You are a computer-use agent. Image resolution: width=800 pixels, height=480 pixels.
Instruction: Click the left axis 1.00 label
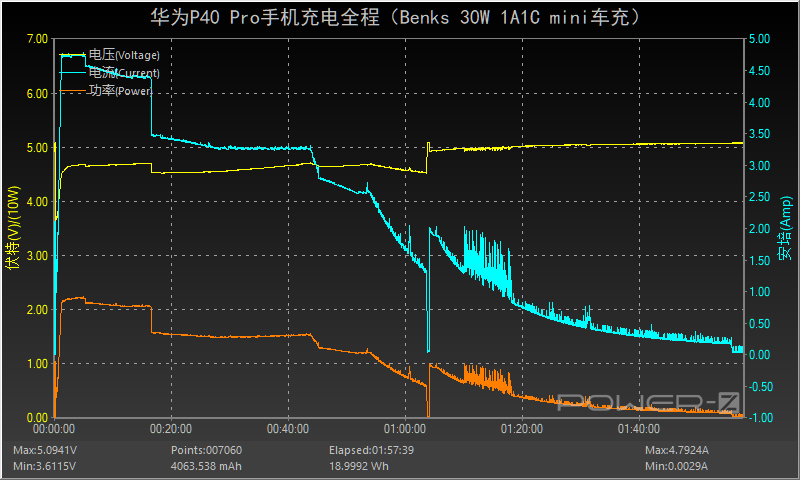(37, 364)
